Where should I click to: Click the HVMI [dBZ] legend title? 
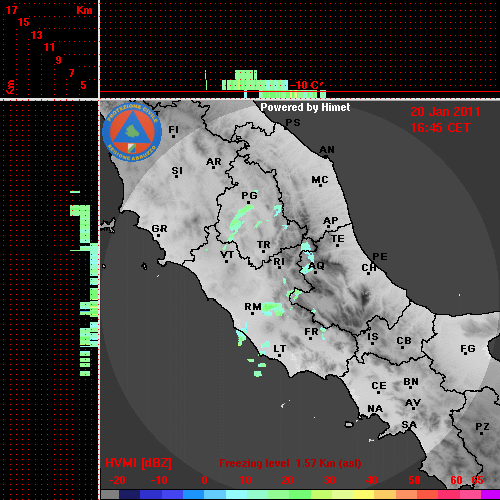[x=138, y=463]
